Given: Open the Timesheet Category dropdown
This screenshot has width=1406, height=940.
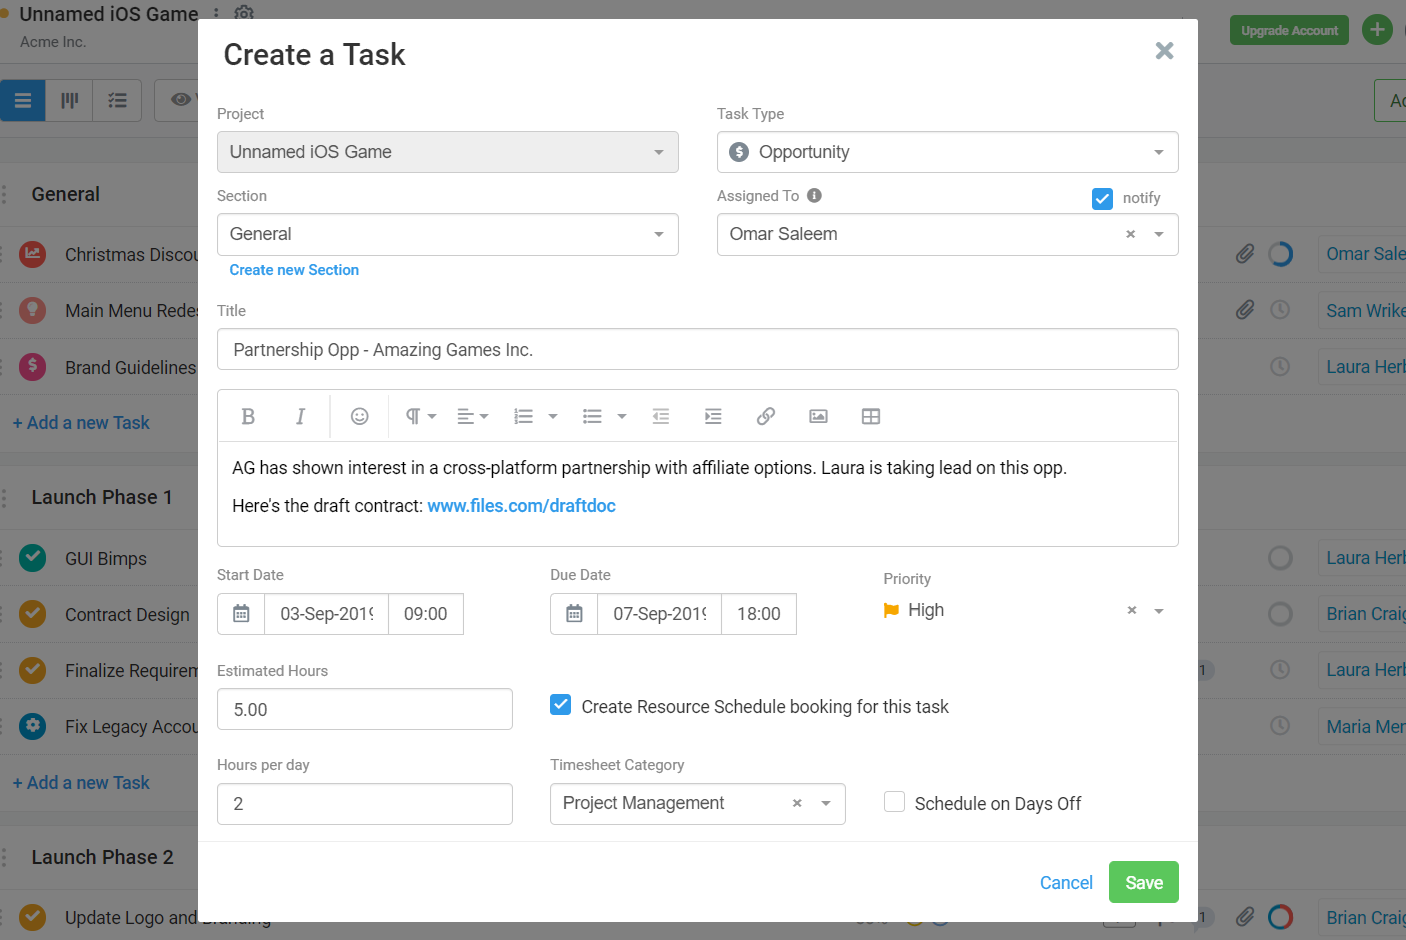Looking at the screenshot, I should (826, 803).
